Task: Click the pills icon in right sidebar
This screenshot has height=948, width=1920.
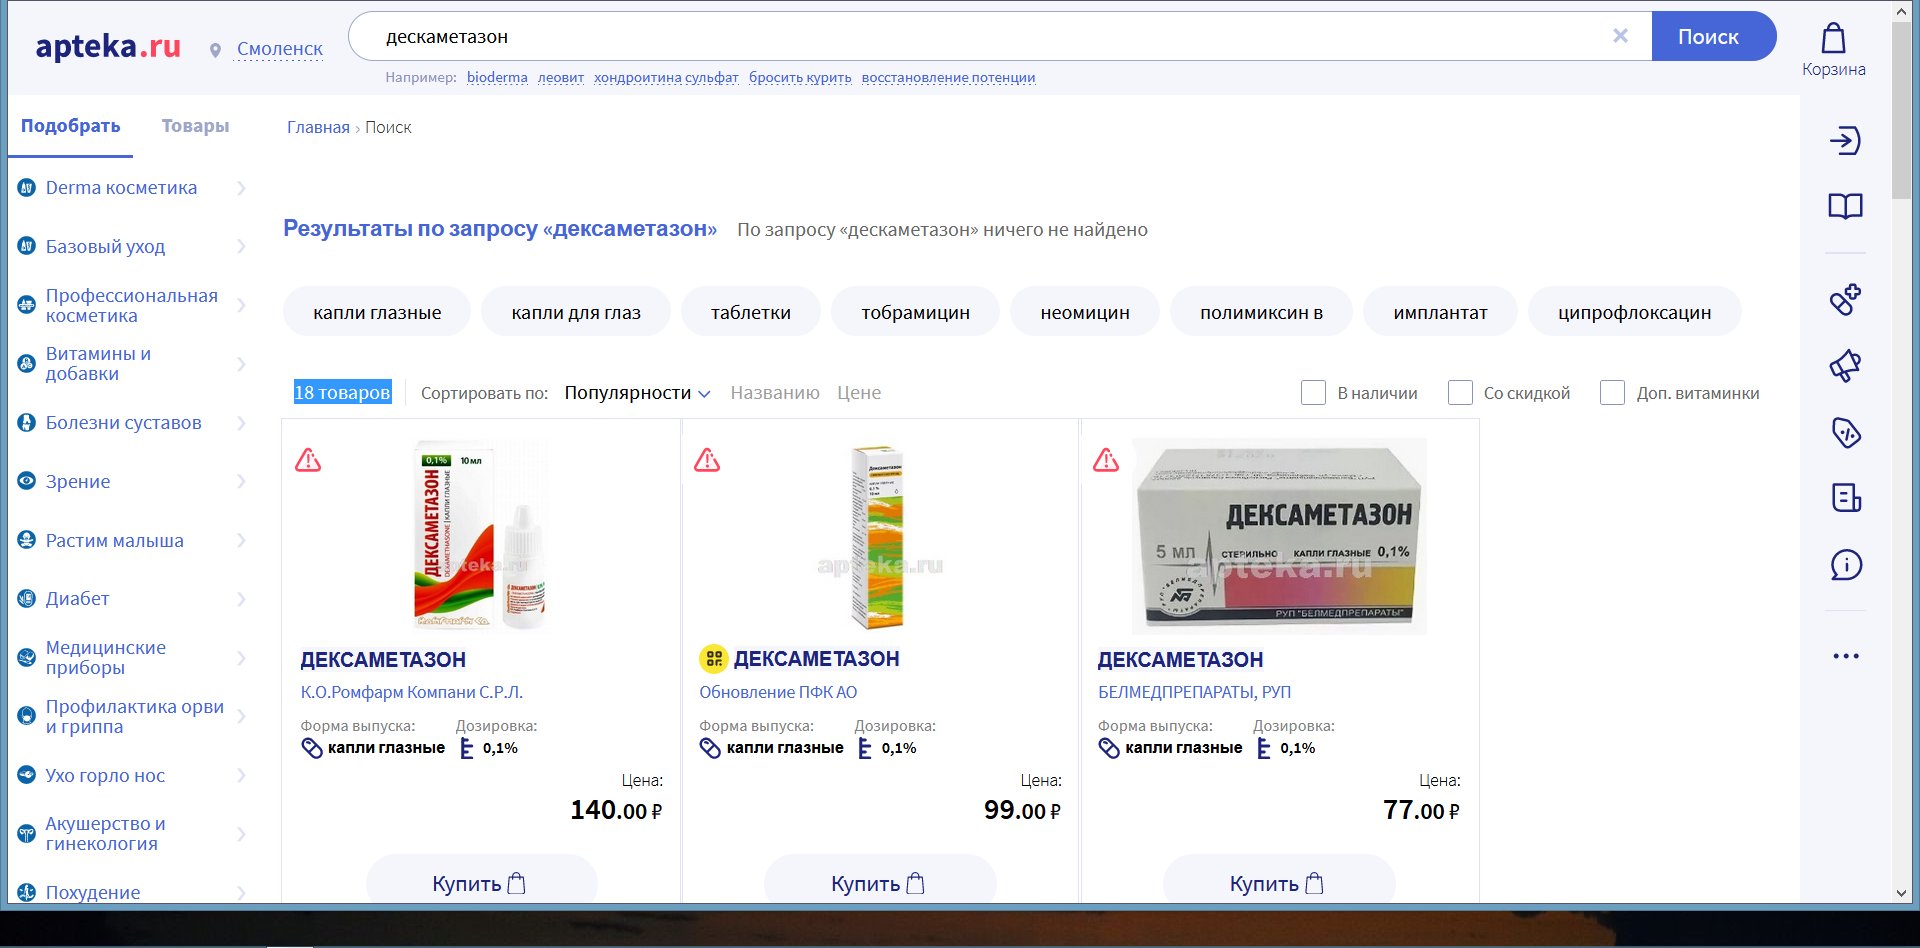Action: coord(1845,299)
